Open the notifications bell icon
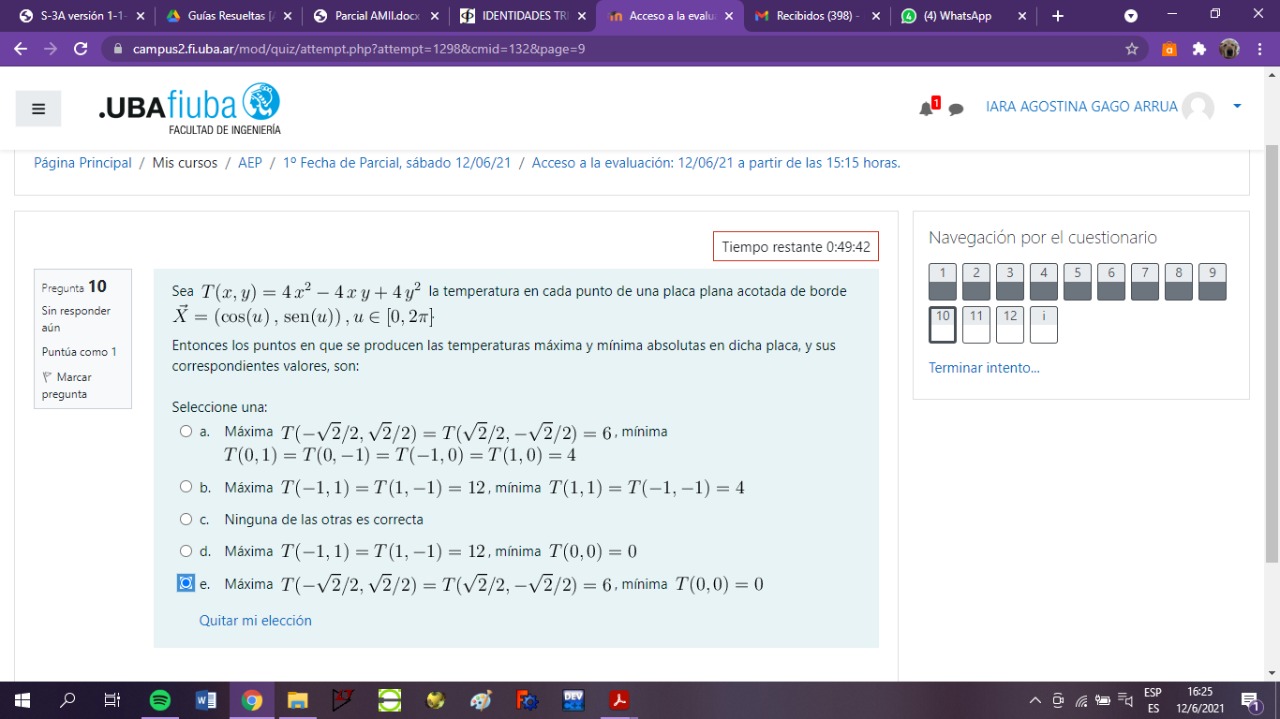The height and width of the screenshot is (719, 1280). tap(927, 108)
